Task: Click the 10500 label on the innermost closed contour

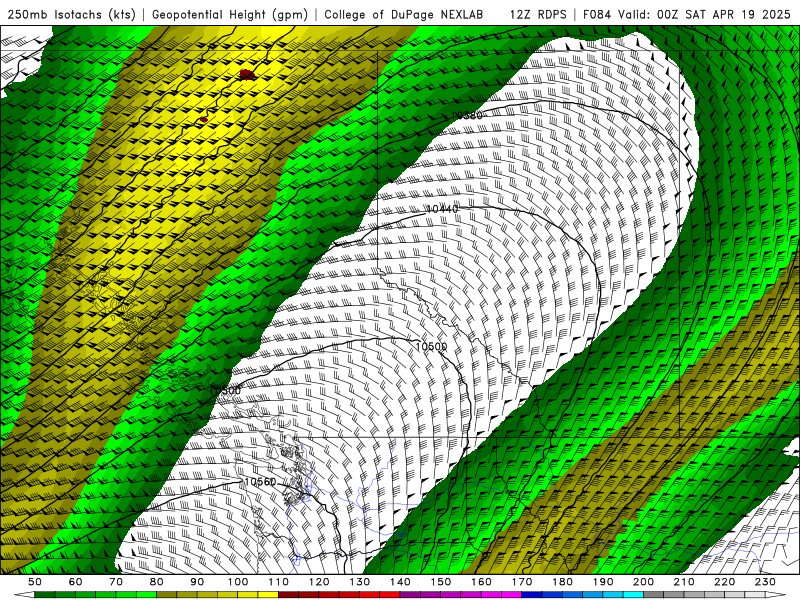Action: coord(431,346)
